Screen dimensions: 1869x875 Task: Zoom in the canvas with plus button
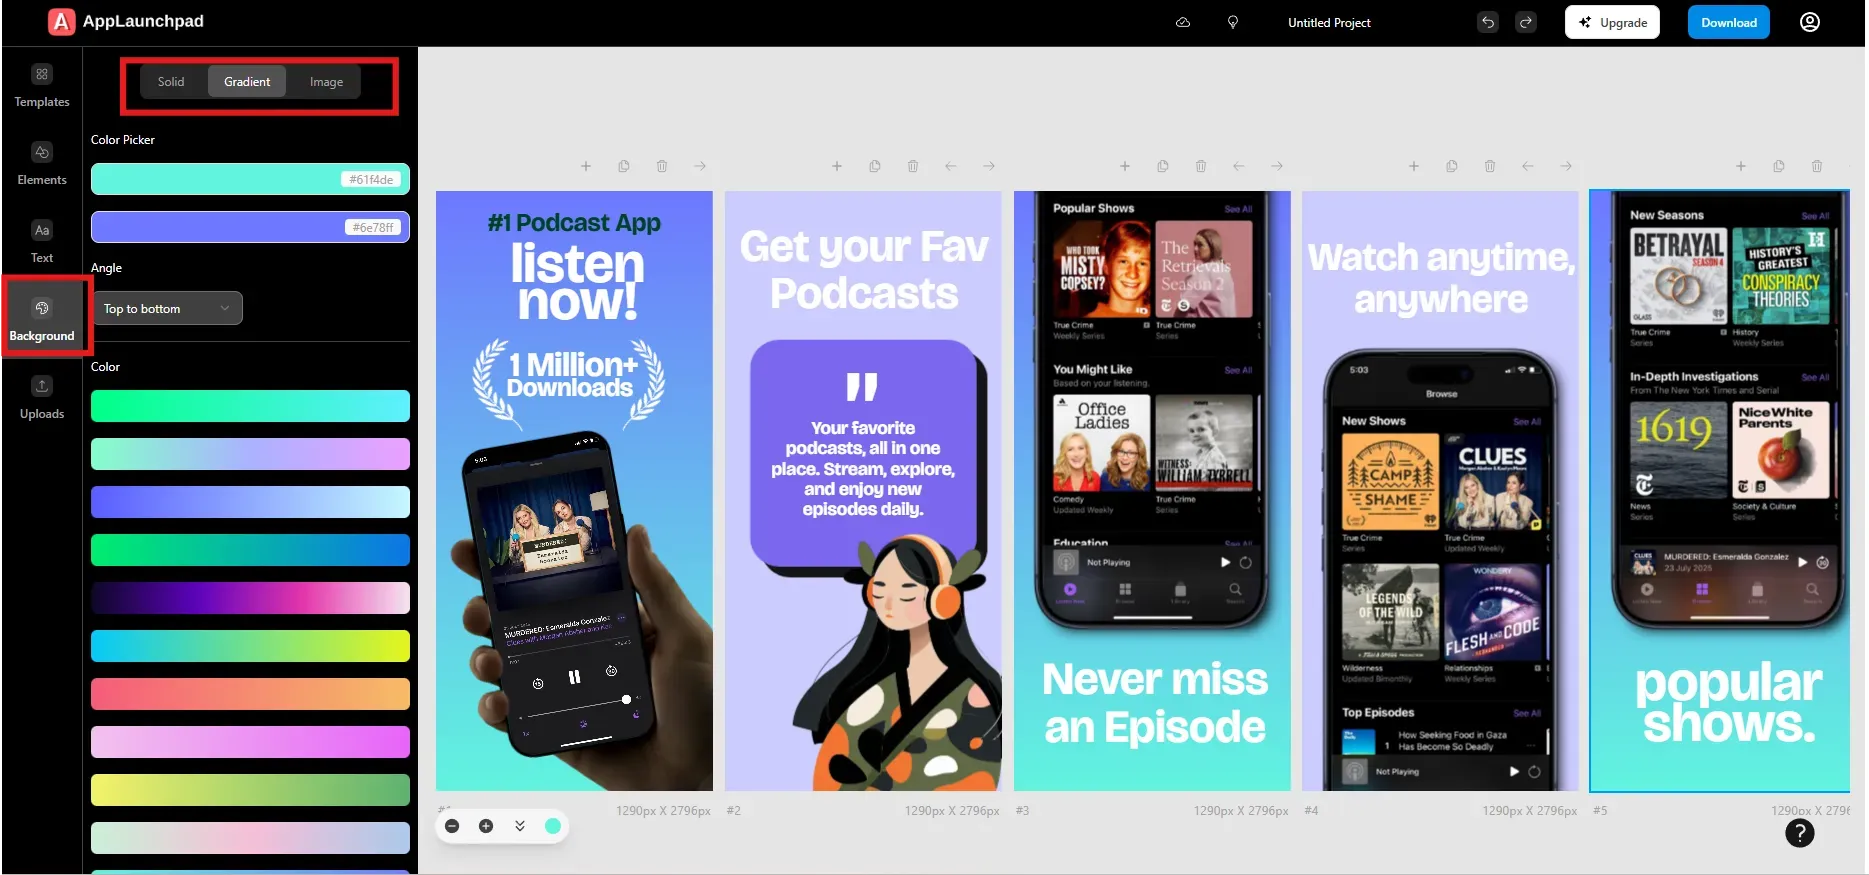tap(486, 826)
